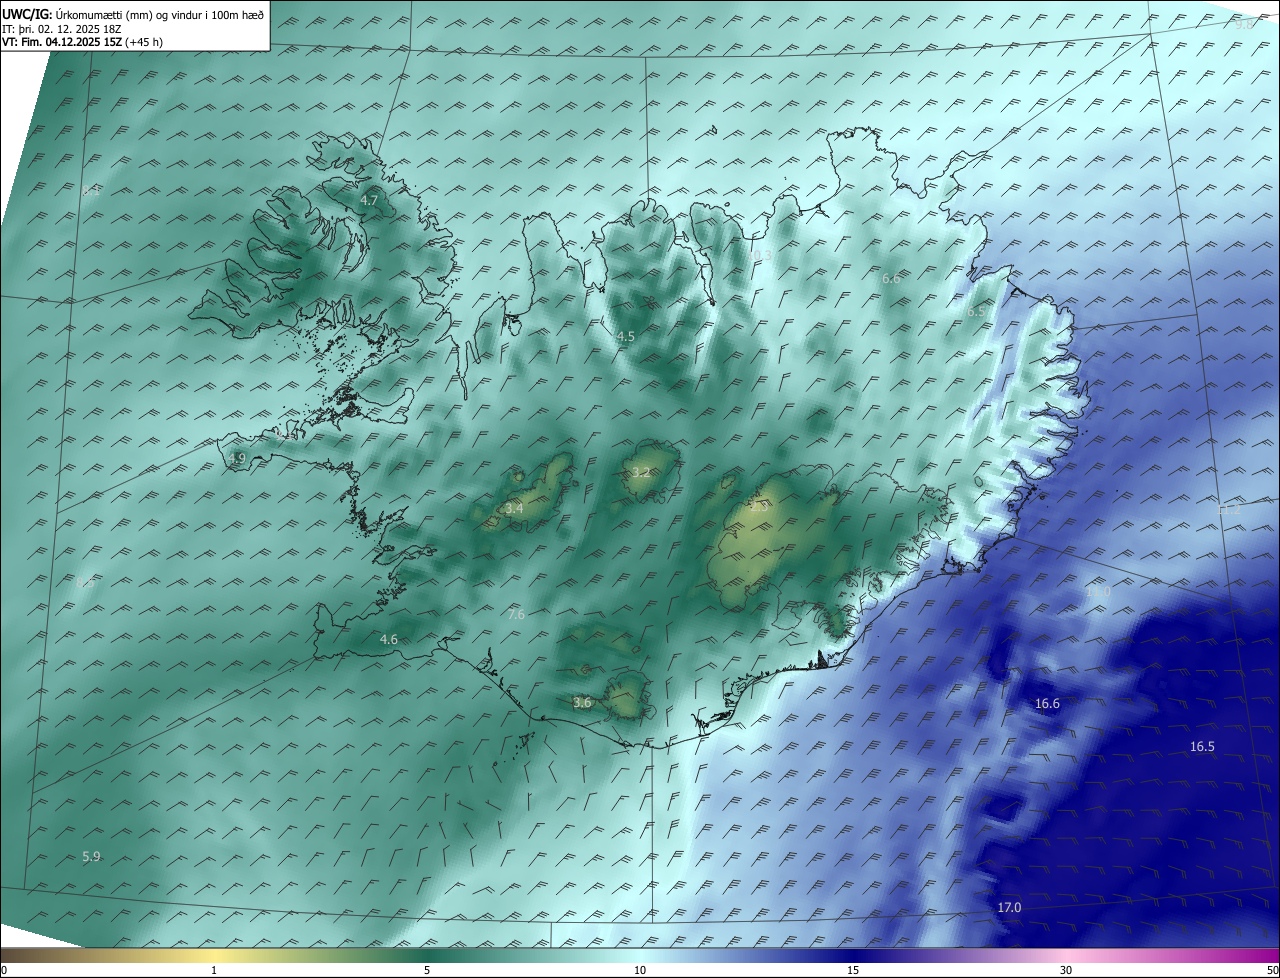Viewport: 1280px width, 978px height.
Task: Click the 6.6 value in northeast Iceland
Action: click(x=891, y=278)
